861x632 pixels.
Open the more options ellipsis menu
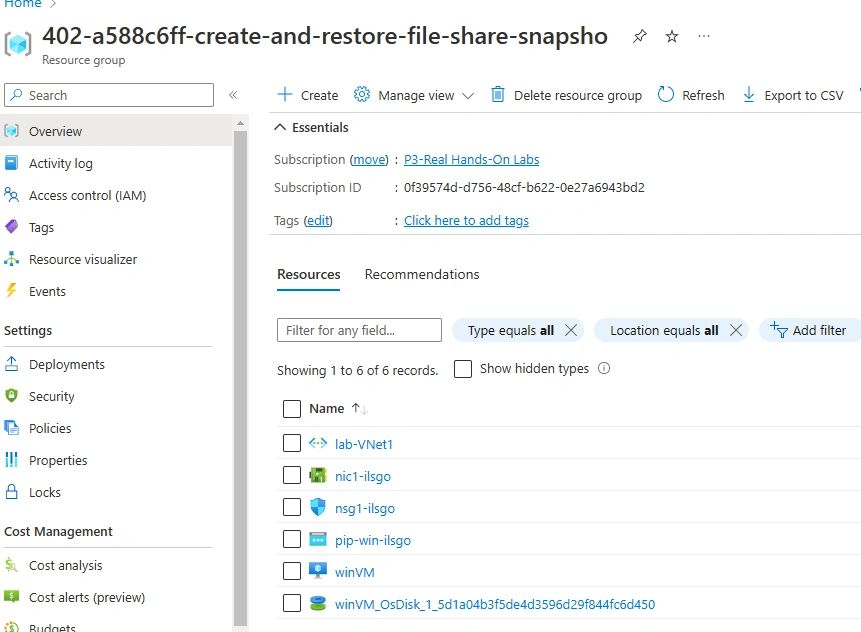[x=704, y=37]
